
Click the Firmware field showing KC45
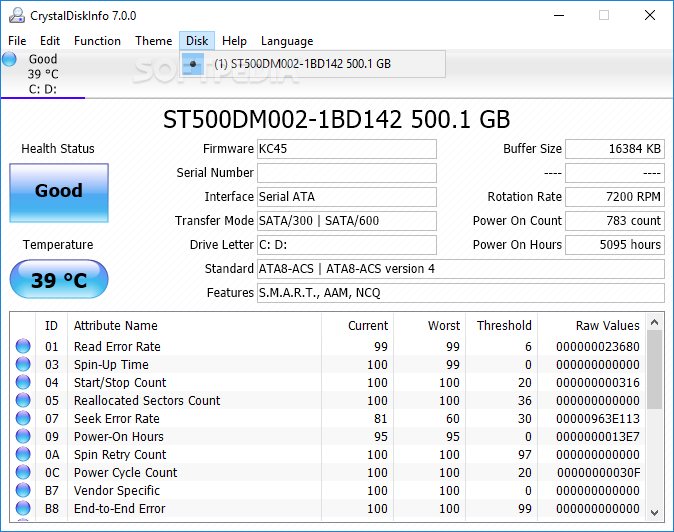pos(347,149)
